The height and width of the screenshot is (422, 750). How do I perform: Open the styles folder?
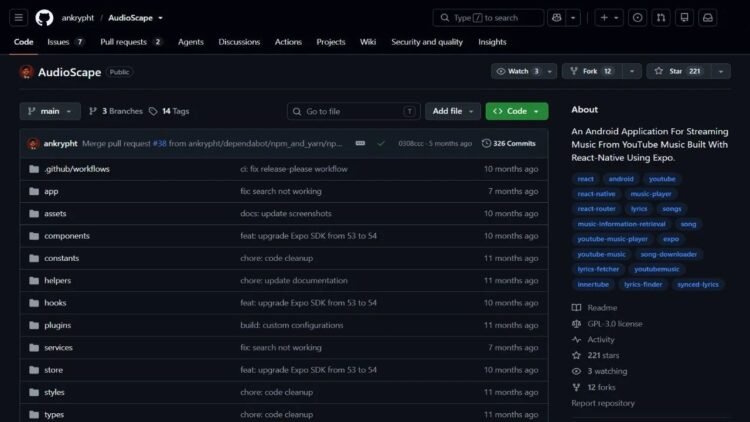coord(54,392)
